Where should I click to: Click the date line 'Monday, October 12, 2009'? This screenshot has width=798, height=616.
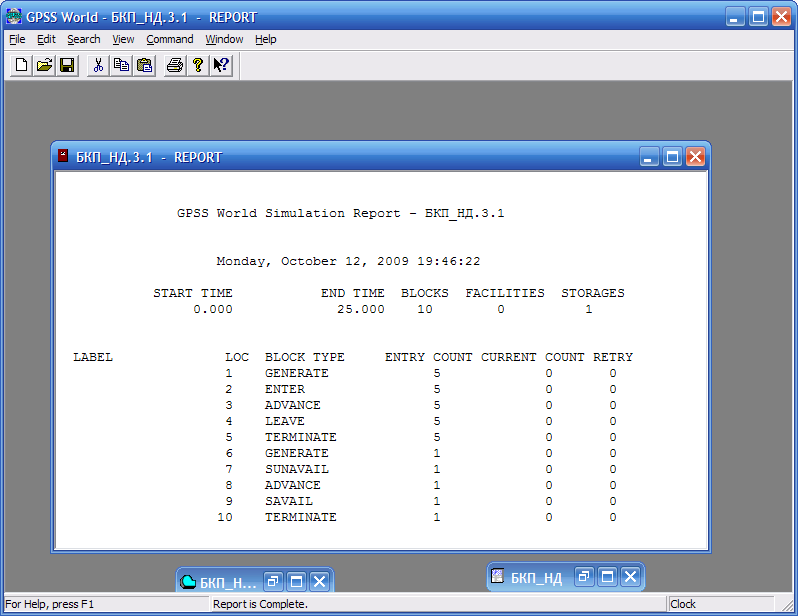click(x=312, y=261)
